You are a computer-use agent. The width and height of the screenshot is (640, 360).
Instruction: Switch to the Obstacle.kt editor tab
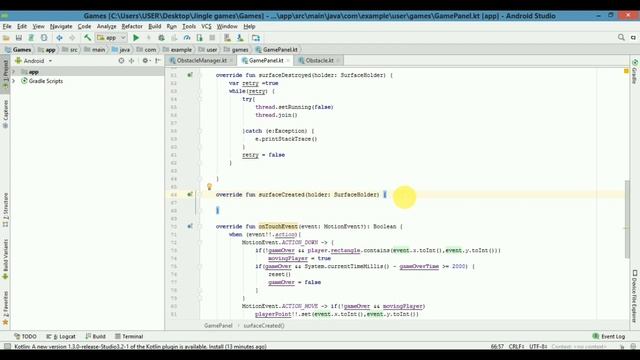[x=319, y=60]
